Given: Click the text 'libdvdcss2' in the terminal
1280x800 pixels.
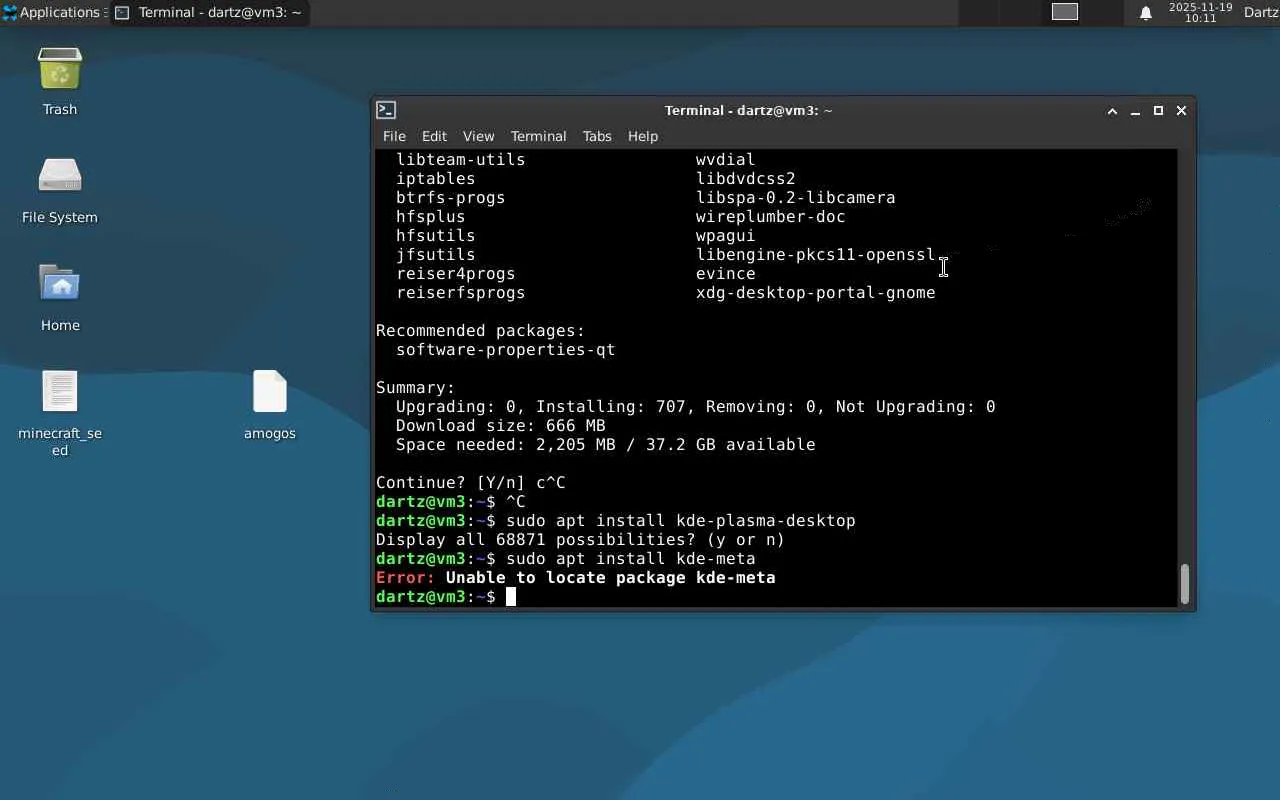Looking at the screenshot, I should pyautogui.click(x=746, y=179).
